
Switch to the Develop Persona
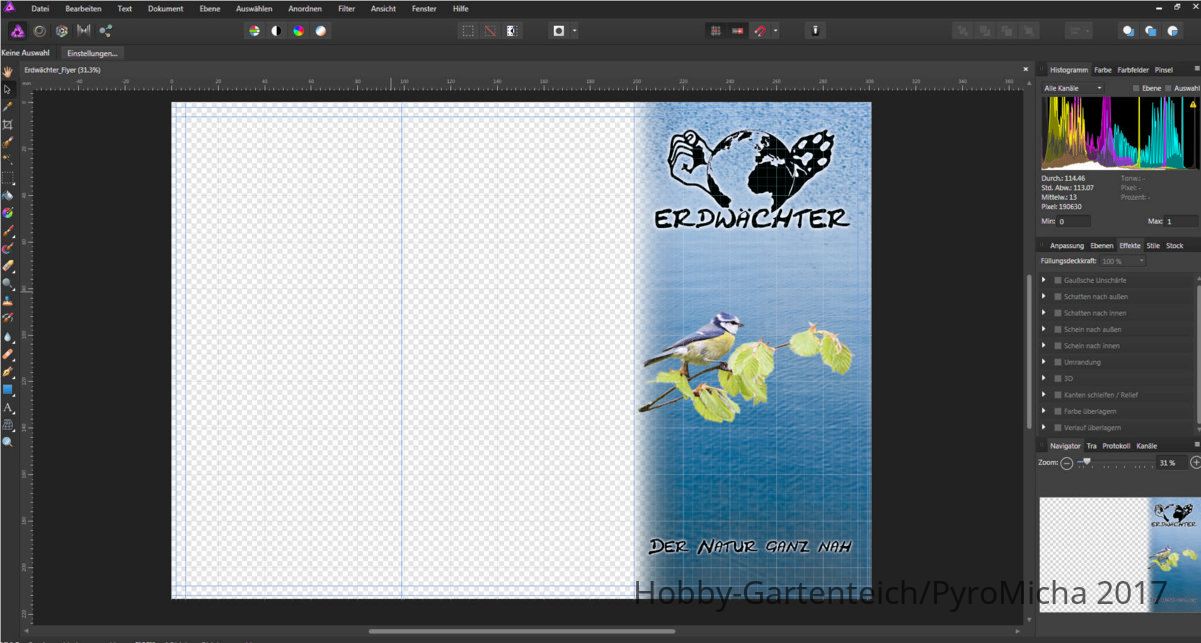pyautogui.click(x=61, y=31)
